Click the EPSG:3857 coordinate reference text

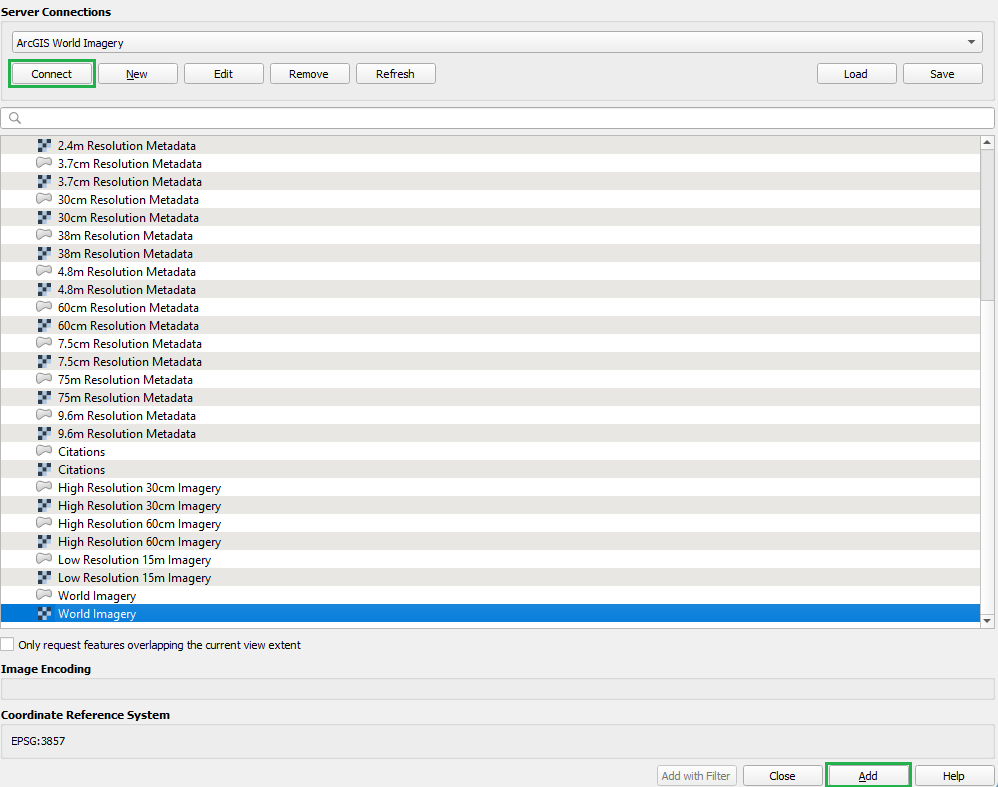[x=38, y=741]
